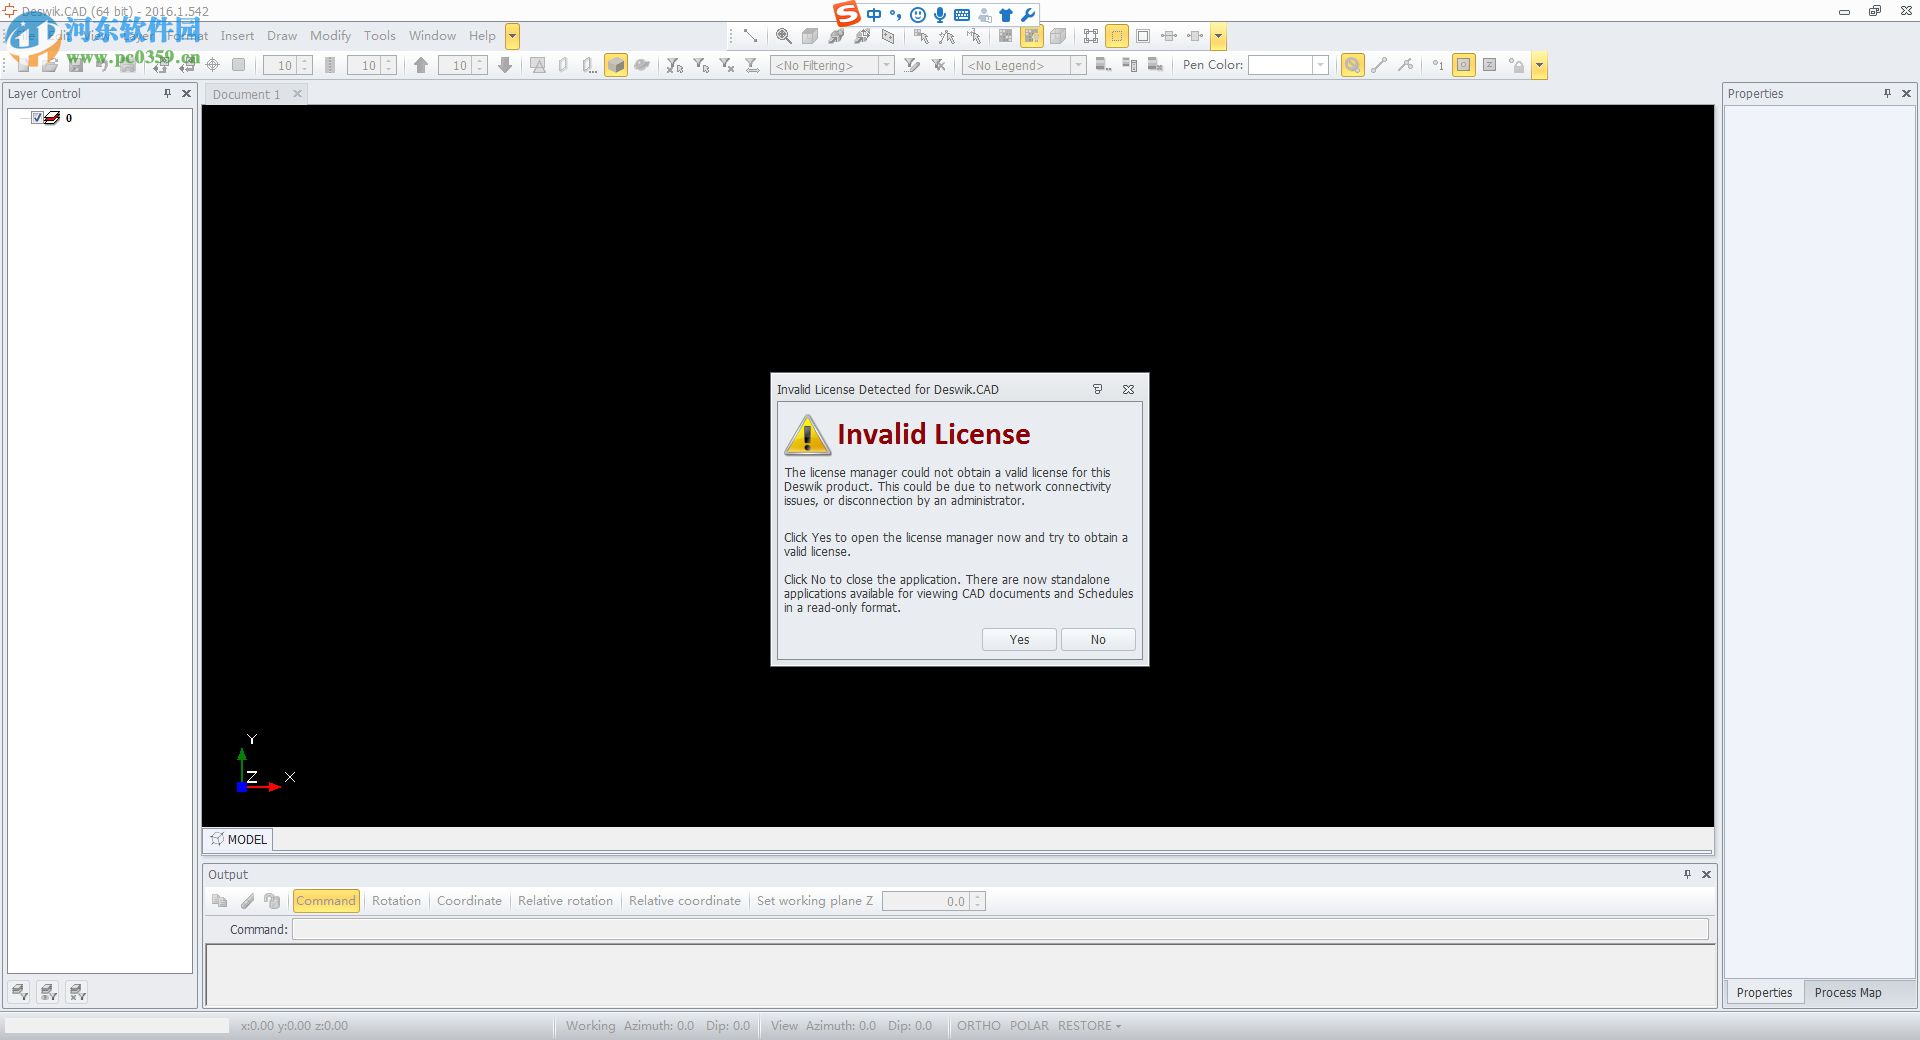Click the clear filter icon with X

pyautogui.click(x=727, y=65)
